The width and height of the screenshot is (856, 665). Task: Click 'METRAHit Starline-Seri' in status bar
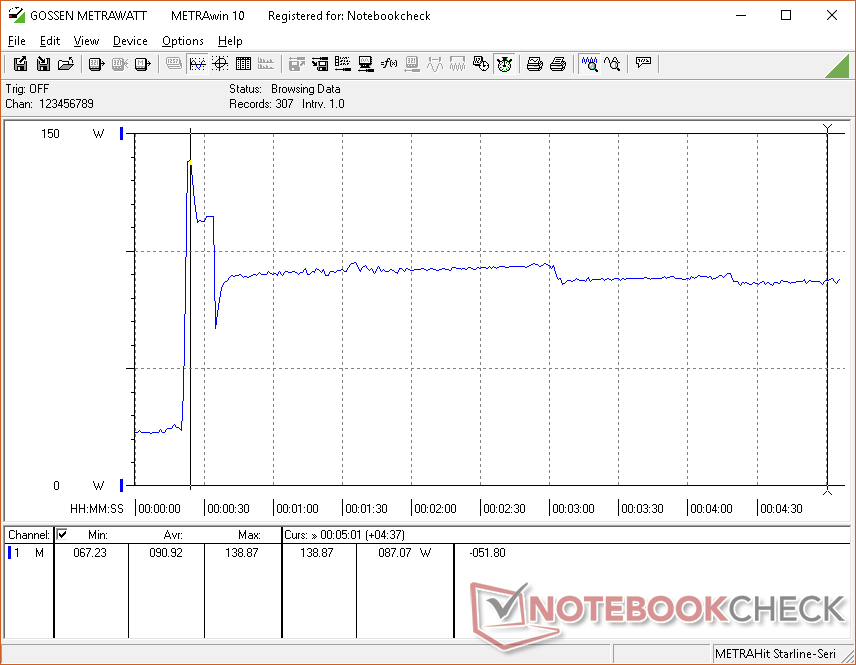click(775, 654)
